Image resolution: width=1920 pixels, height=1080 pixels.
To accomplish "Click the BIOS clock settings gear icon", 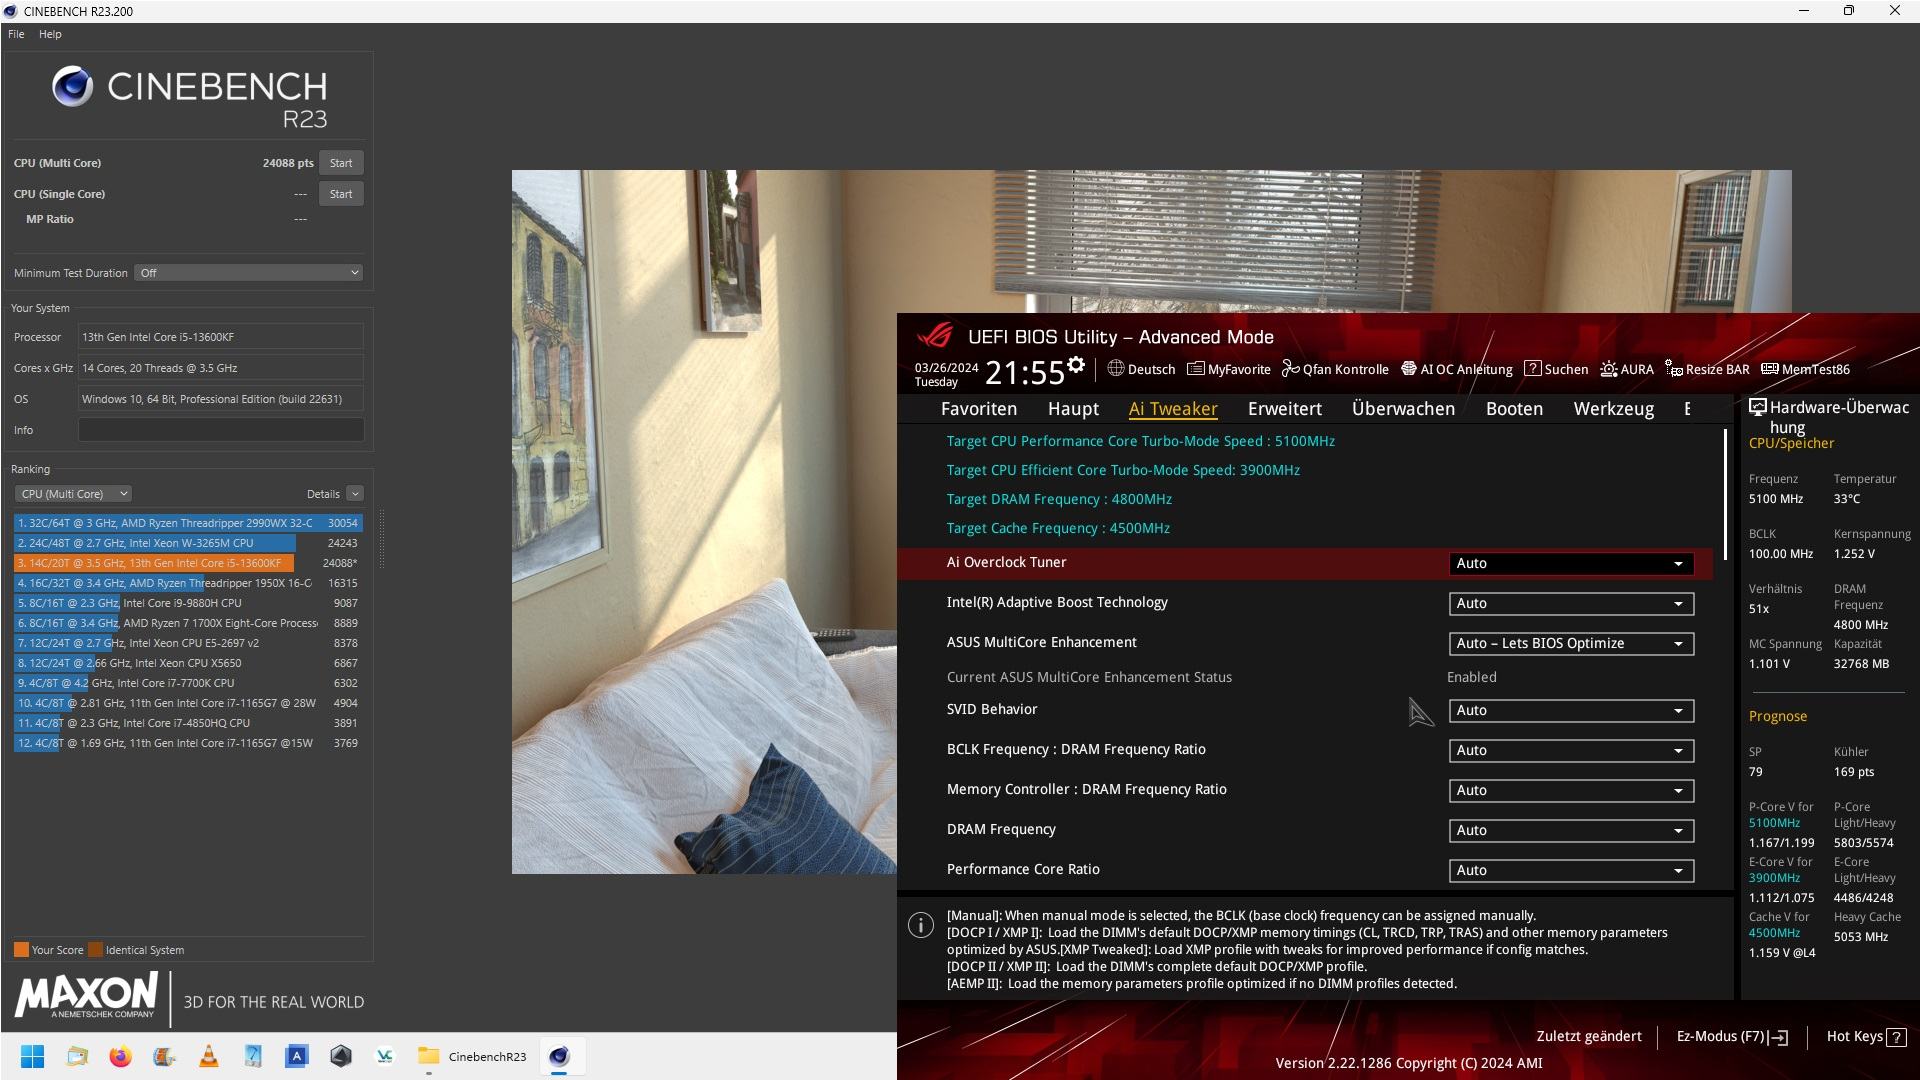I will click(x=1076, y=365).
